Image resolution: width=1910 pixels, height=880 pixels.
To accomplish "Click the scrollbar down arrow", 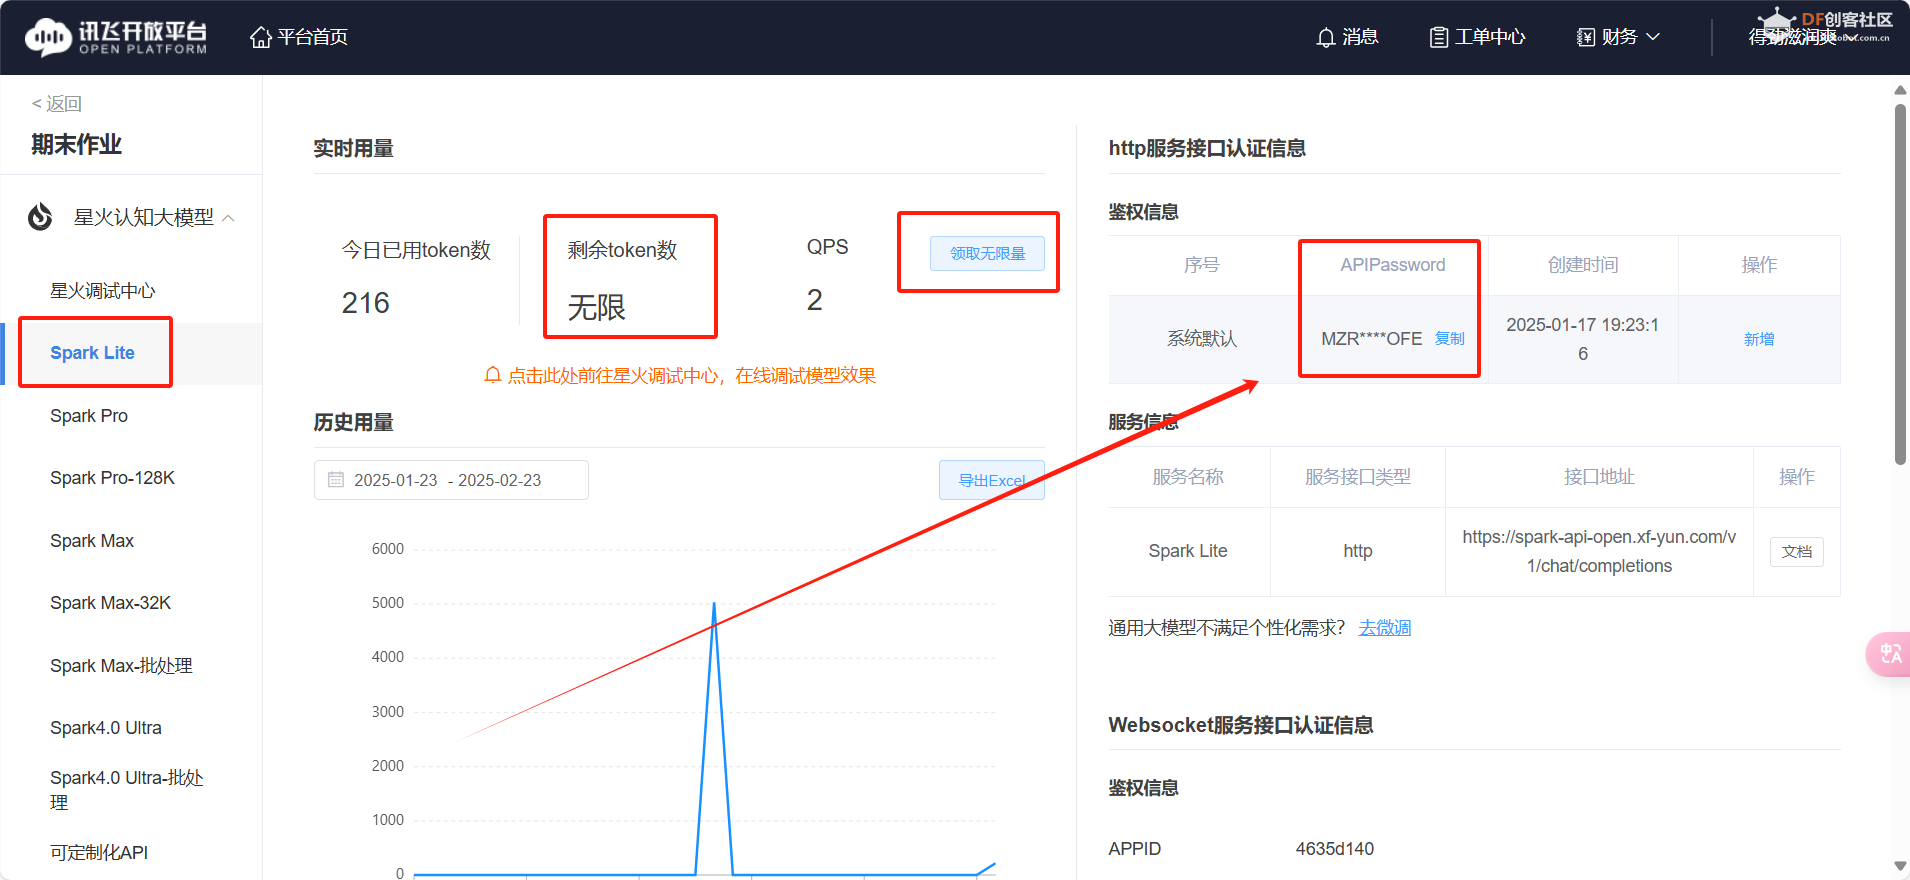I will click(1900, 866).
